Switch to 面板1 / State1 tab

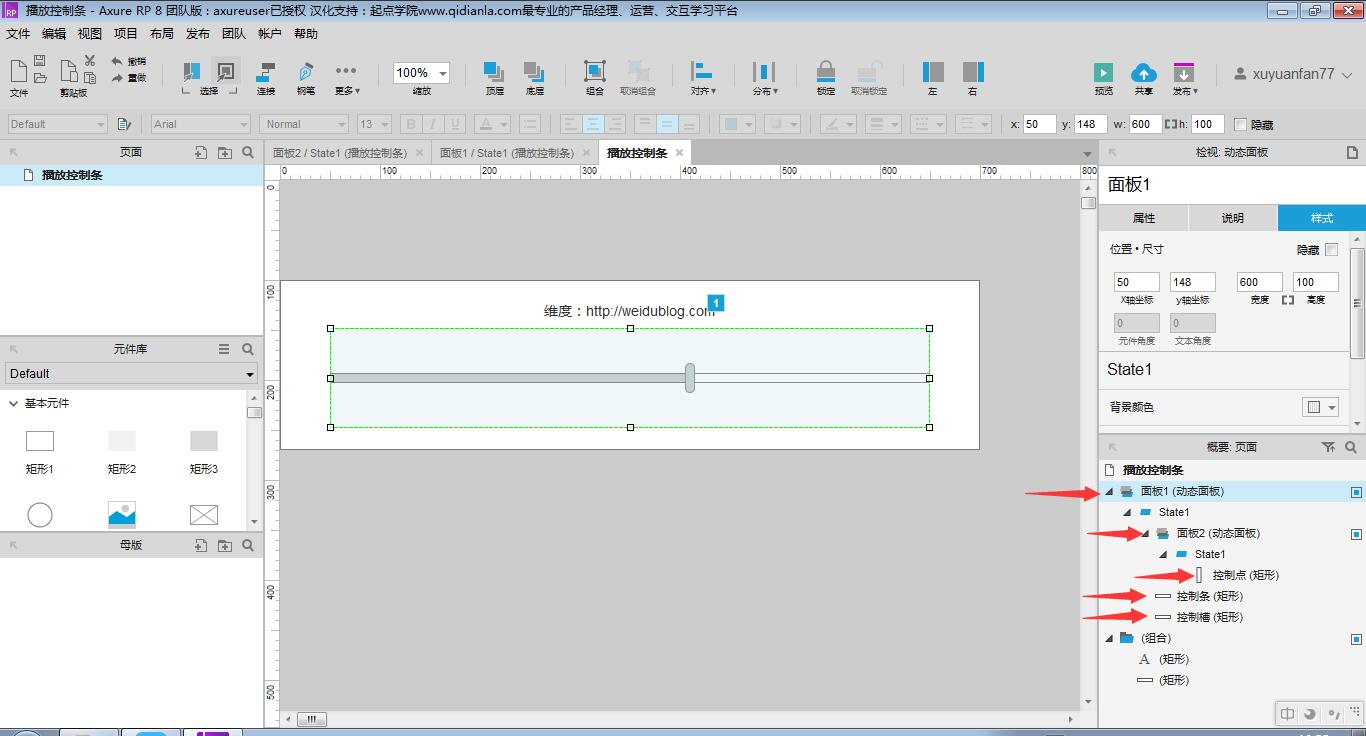coord(507,153)
